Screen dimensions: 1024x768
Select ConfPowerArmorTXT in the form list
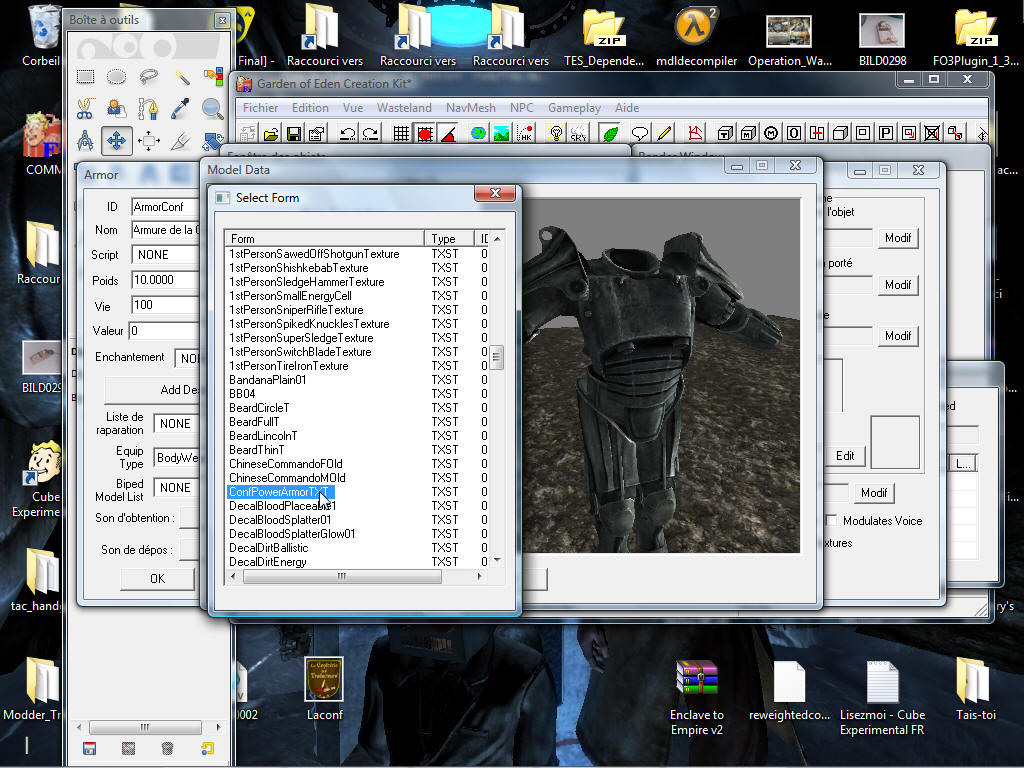click(x=280, y=492)
